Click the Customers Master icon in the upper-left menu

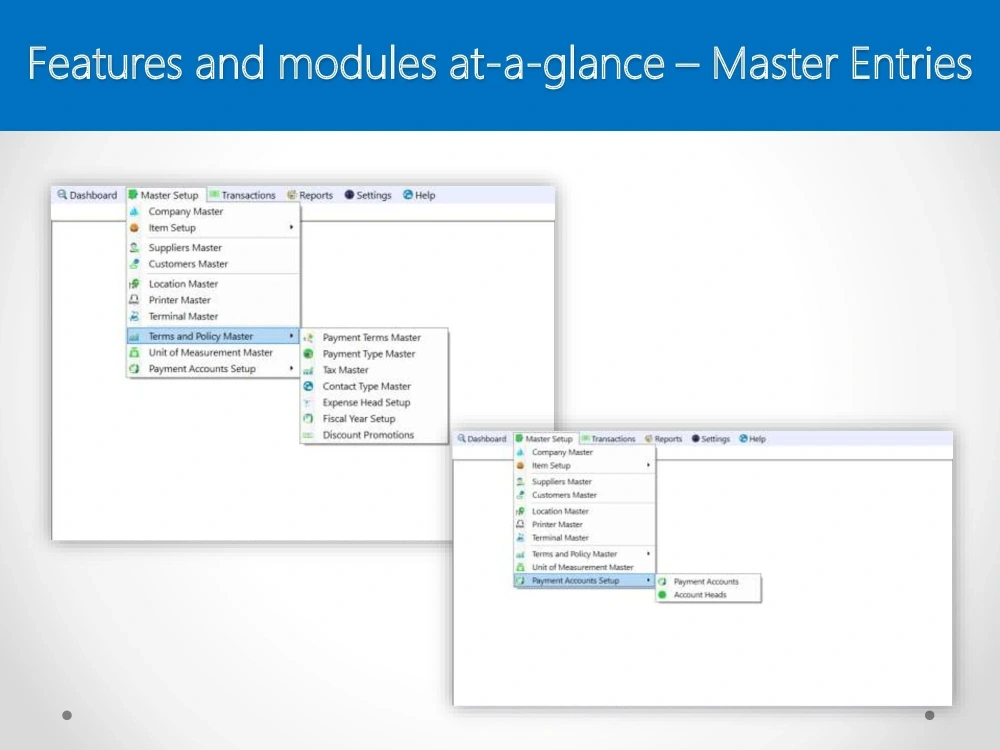pos(134,263)
